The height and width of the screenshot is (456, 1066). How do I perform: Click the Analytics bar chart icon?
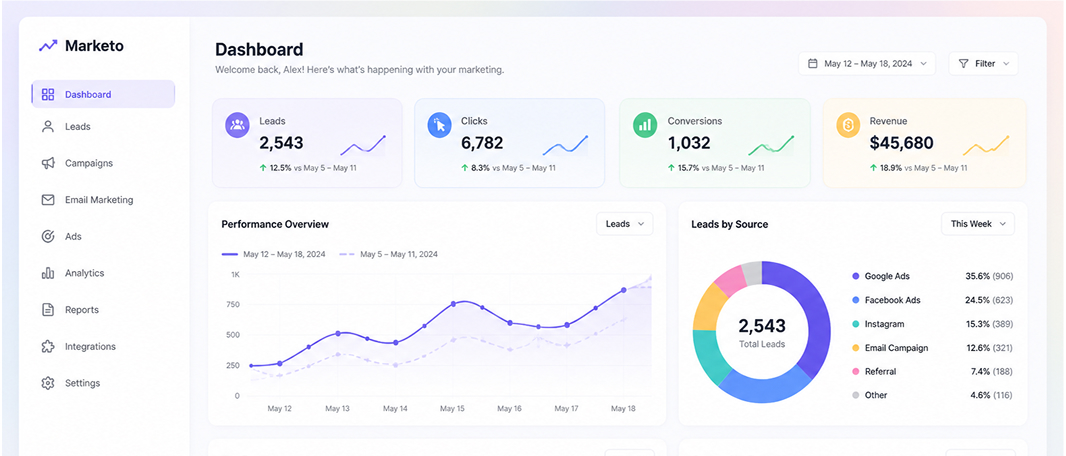[48, 273]
